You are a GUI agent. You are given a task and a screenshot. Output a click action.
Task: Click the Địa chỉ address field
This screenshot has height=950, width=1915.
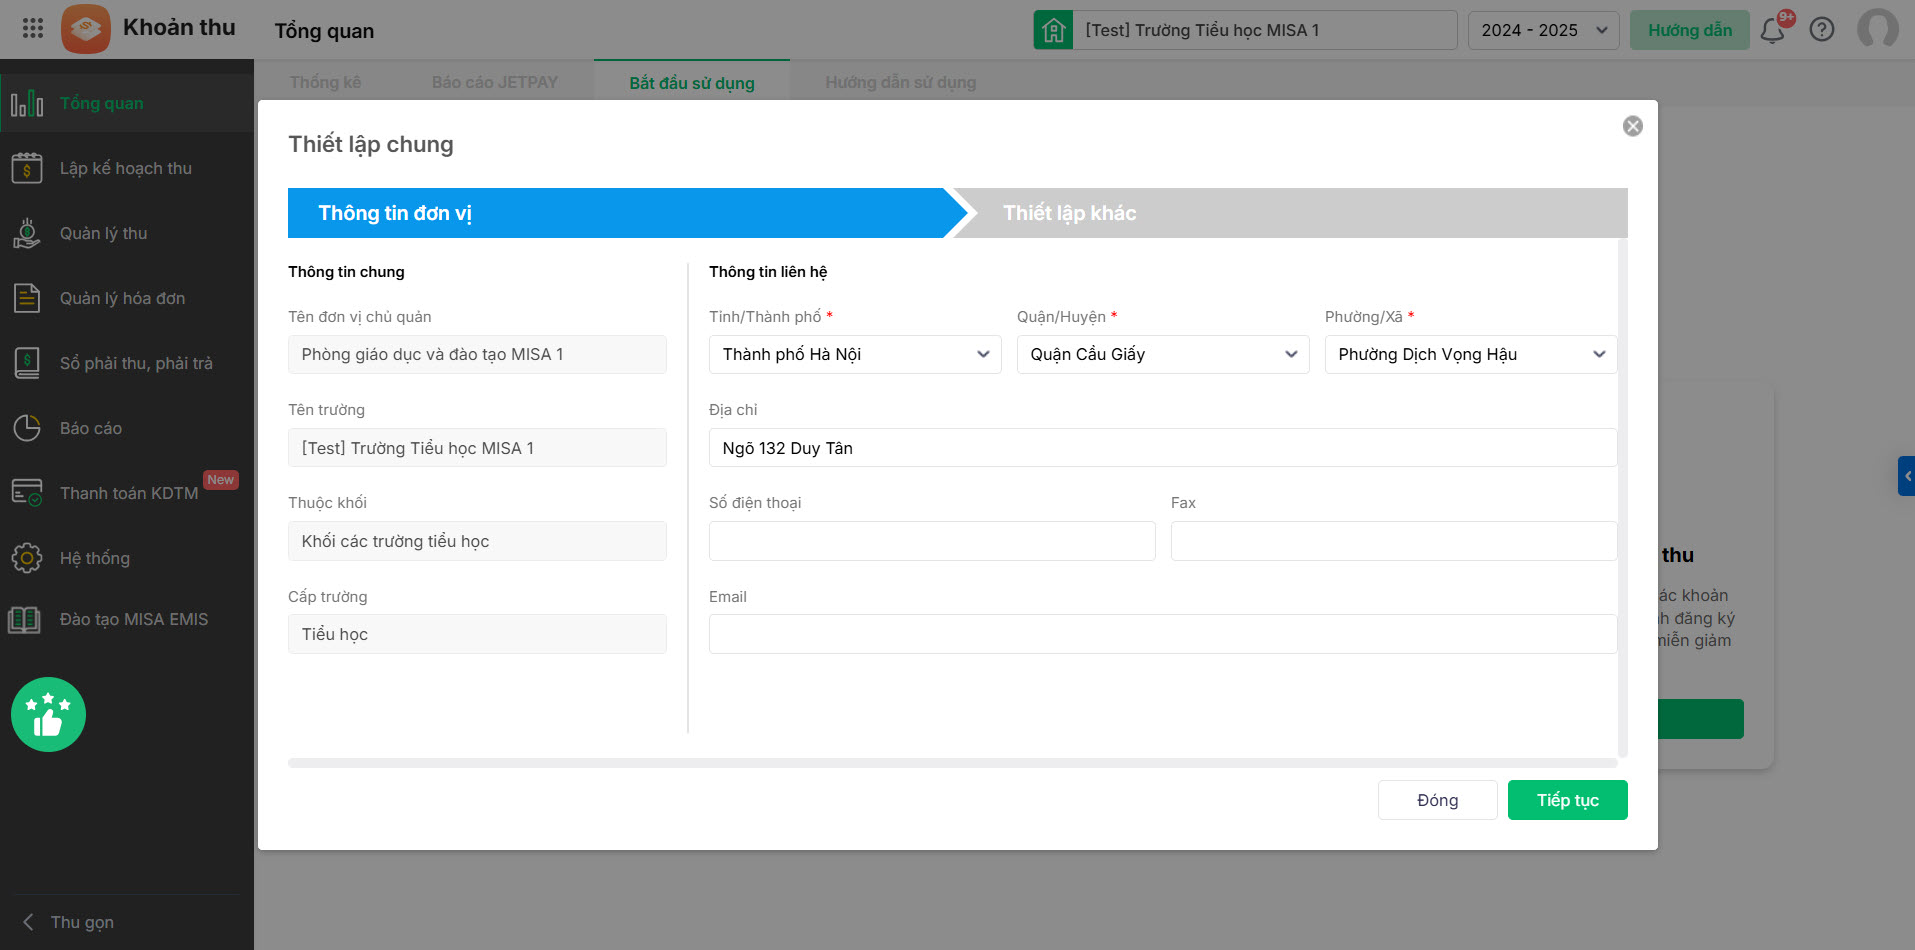(1163, 448)
